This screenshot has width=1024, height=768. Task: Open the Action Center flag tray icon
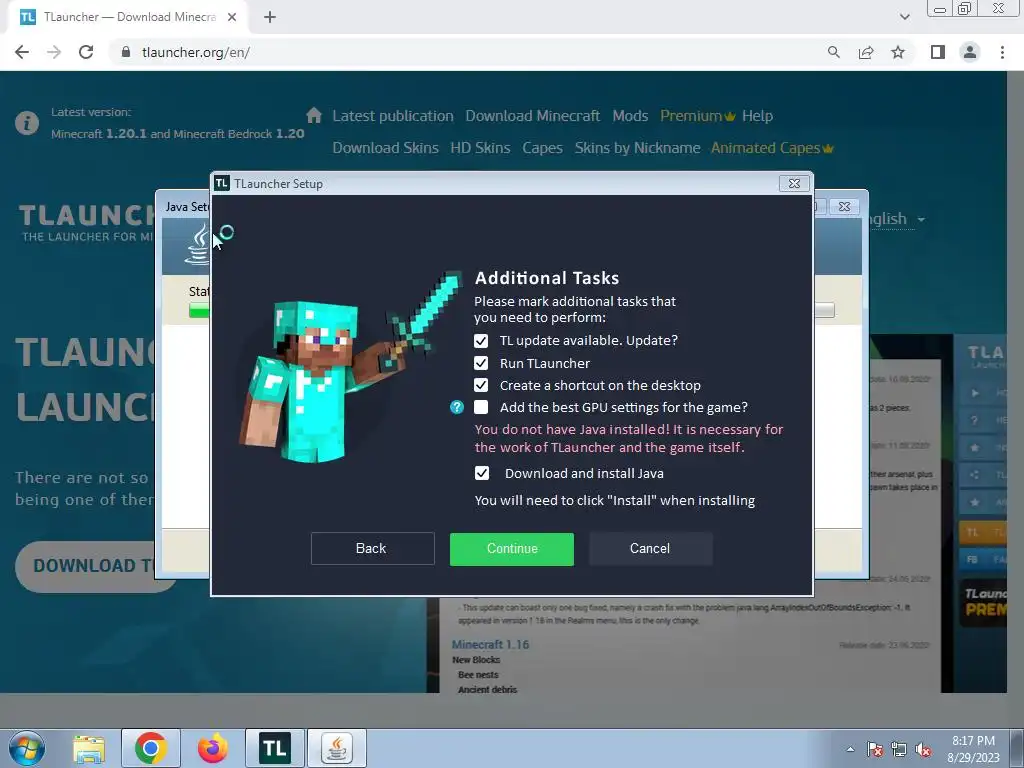[x=875, y=749]
